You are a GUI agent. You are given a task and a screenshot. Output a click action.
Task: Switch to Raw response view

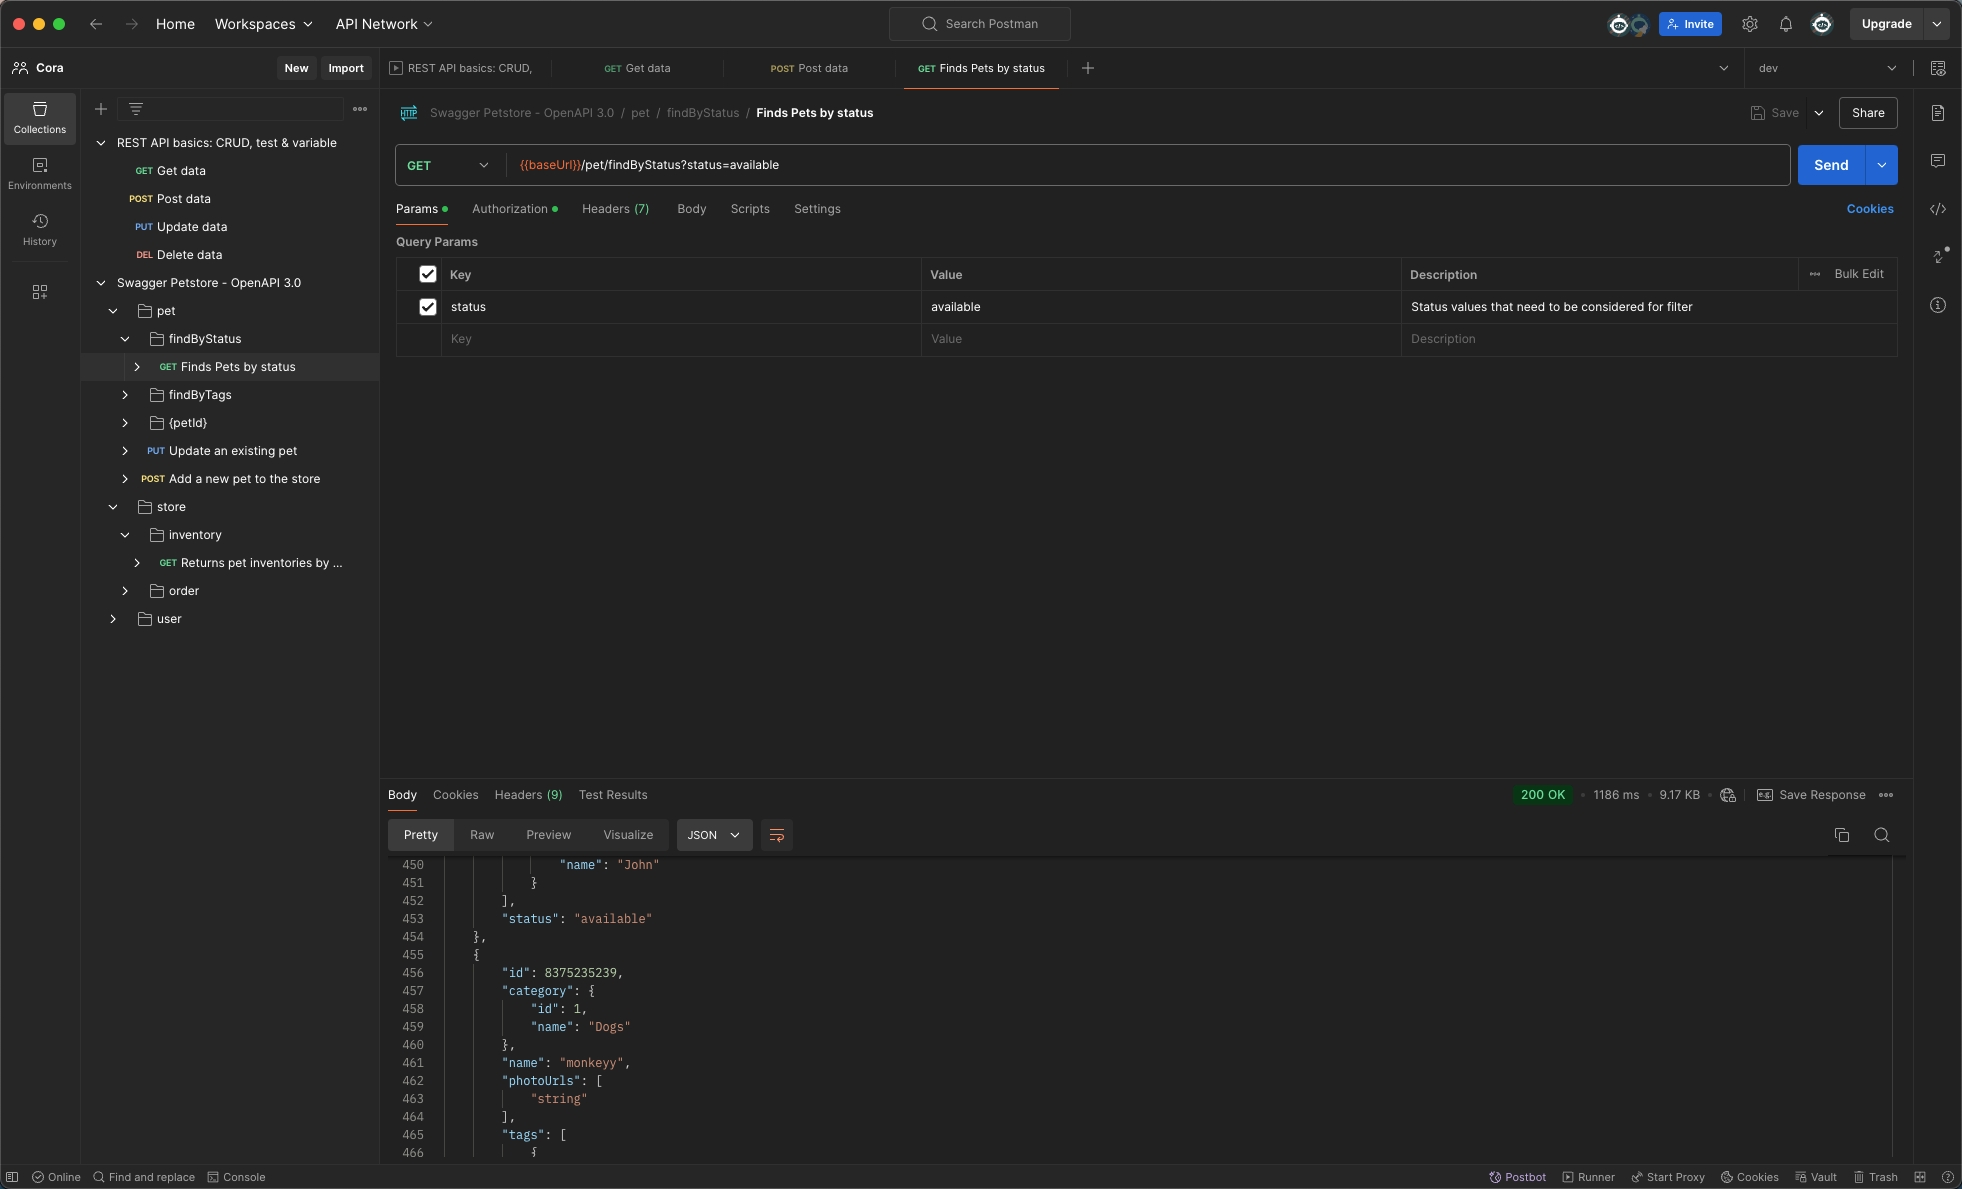[482, 835]
